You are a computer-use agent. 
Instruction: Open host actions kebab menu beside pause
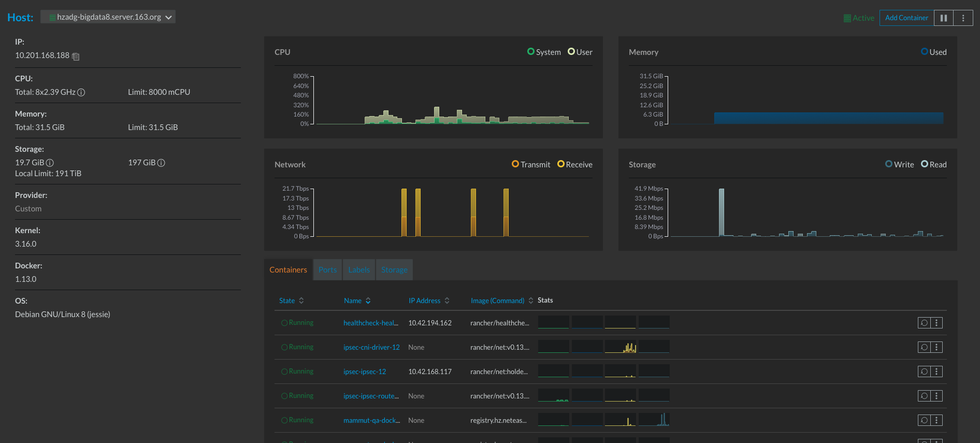tap(962, 17)
